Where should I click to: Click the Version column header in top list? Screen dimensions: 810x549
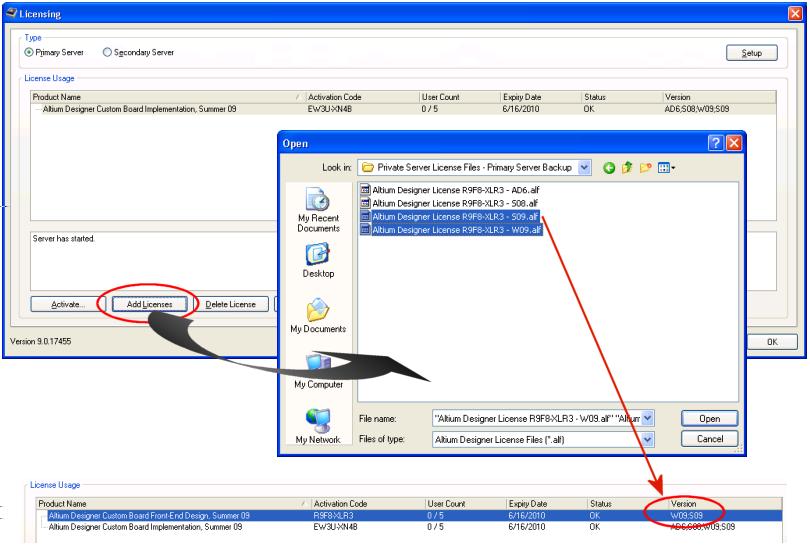(x=719, y=97)
